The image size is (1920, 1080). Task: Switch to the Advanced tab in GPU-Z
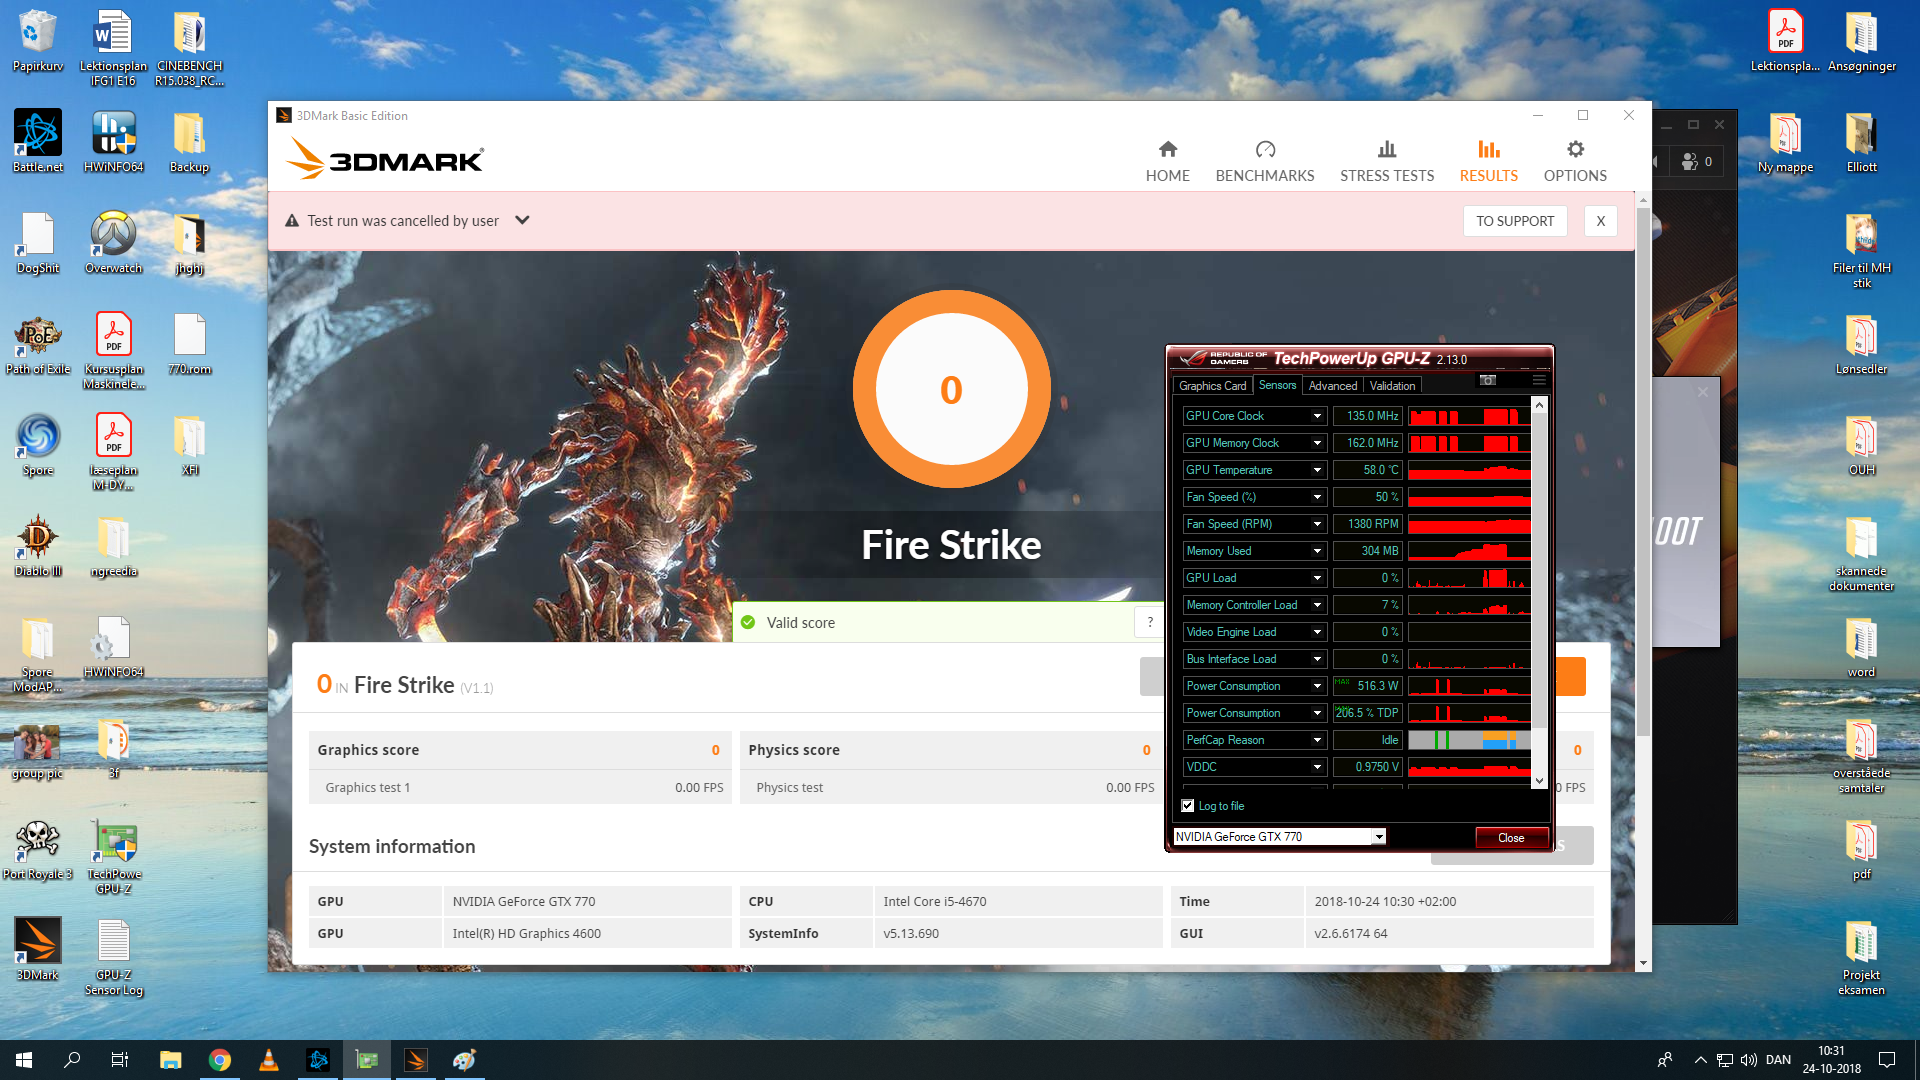coord(1332,386)
